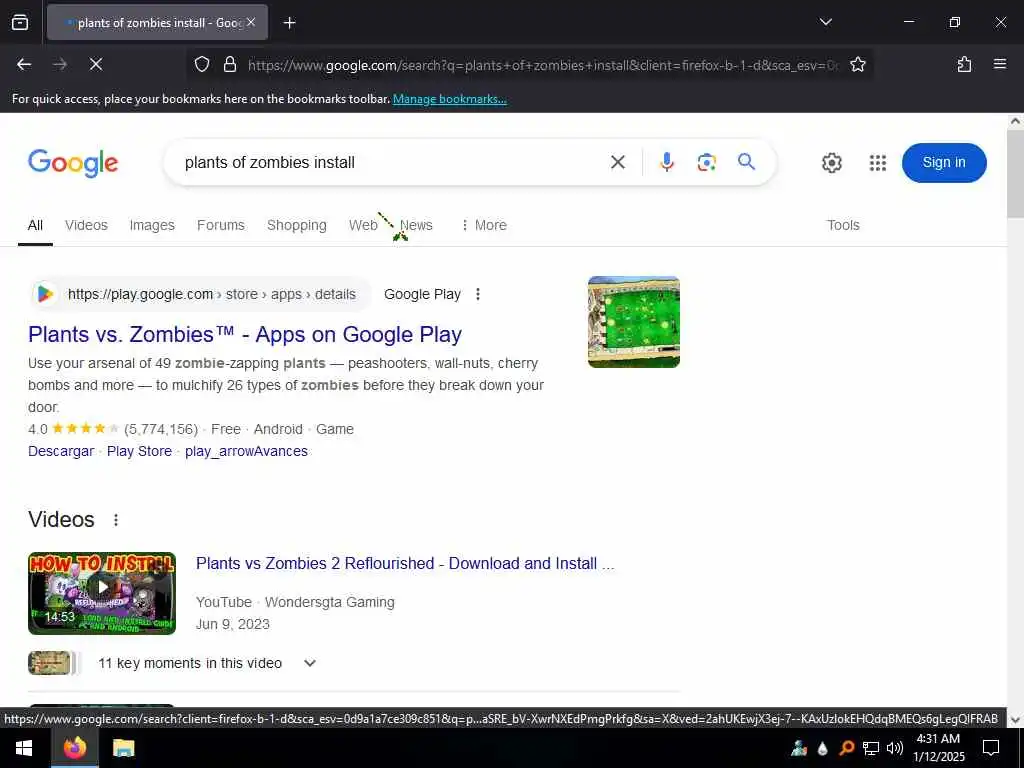The image size is (1024, 768).
Task: Switch to the Forums tab
Action: 221,225
